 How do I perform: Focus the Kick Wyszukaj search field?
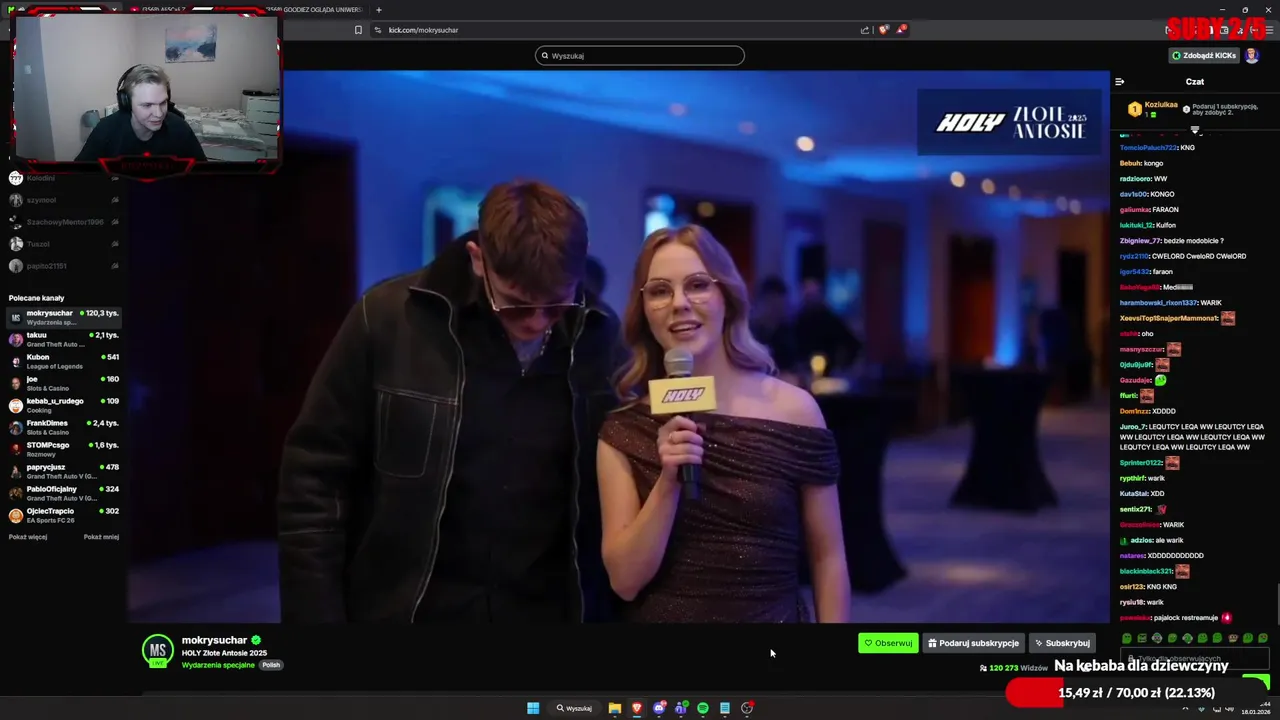coord(640,56)
